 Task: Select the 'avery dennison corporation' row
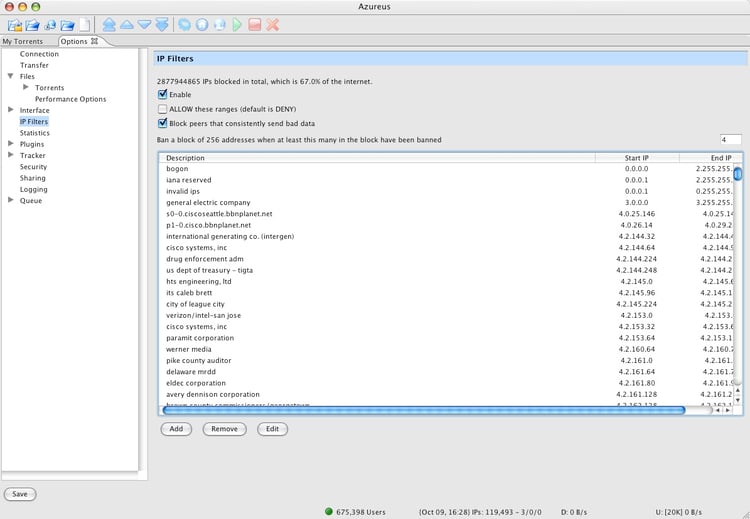(x=446, y=395)
